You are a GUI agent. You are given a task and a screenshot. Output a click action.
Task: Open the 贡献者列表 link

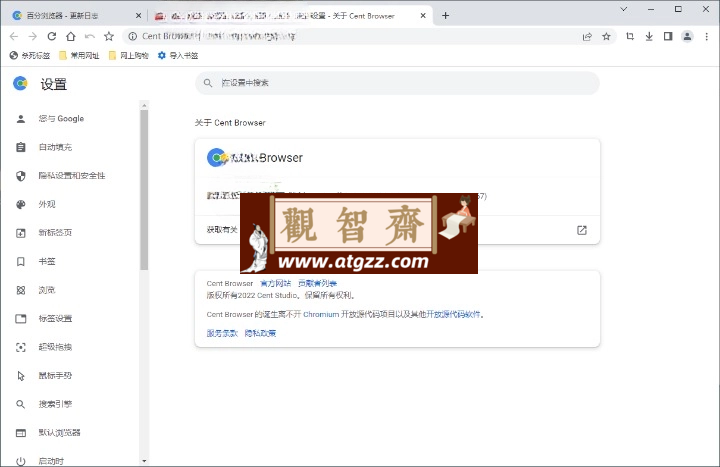coord(317,283)
